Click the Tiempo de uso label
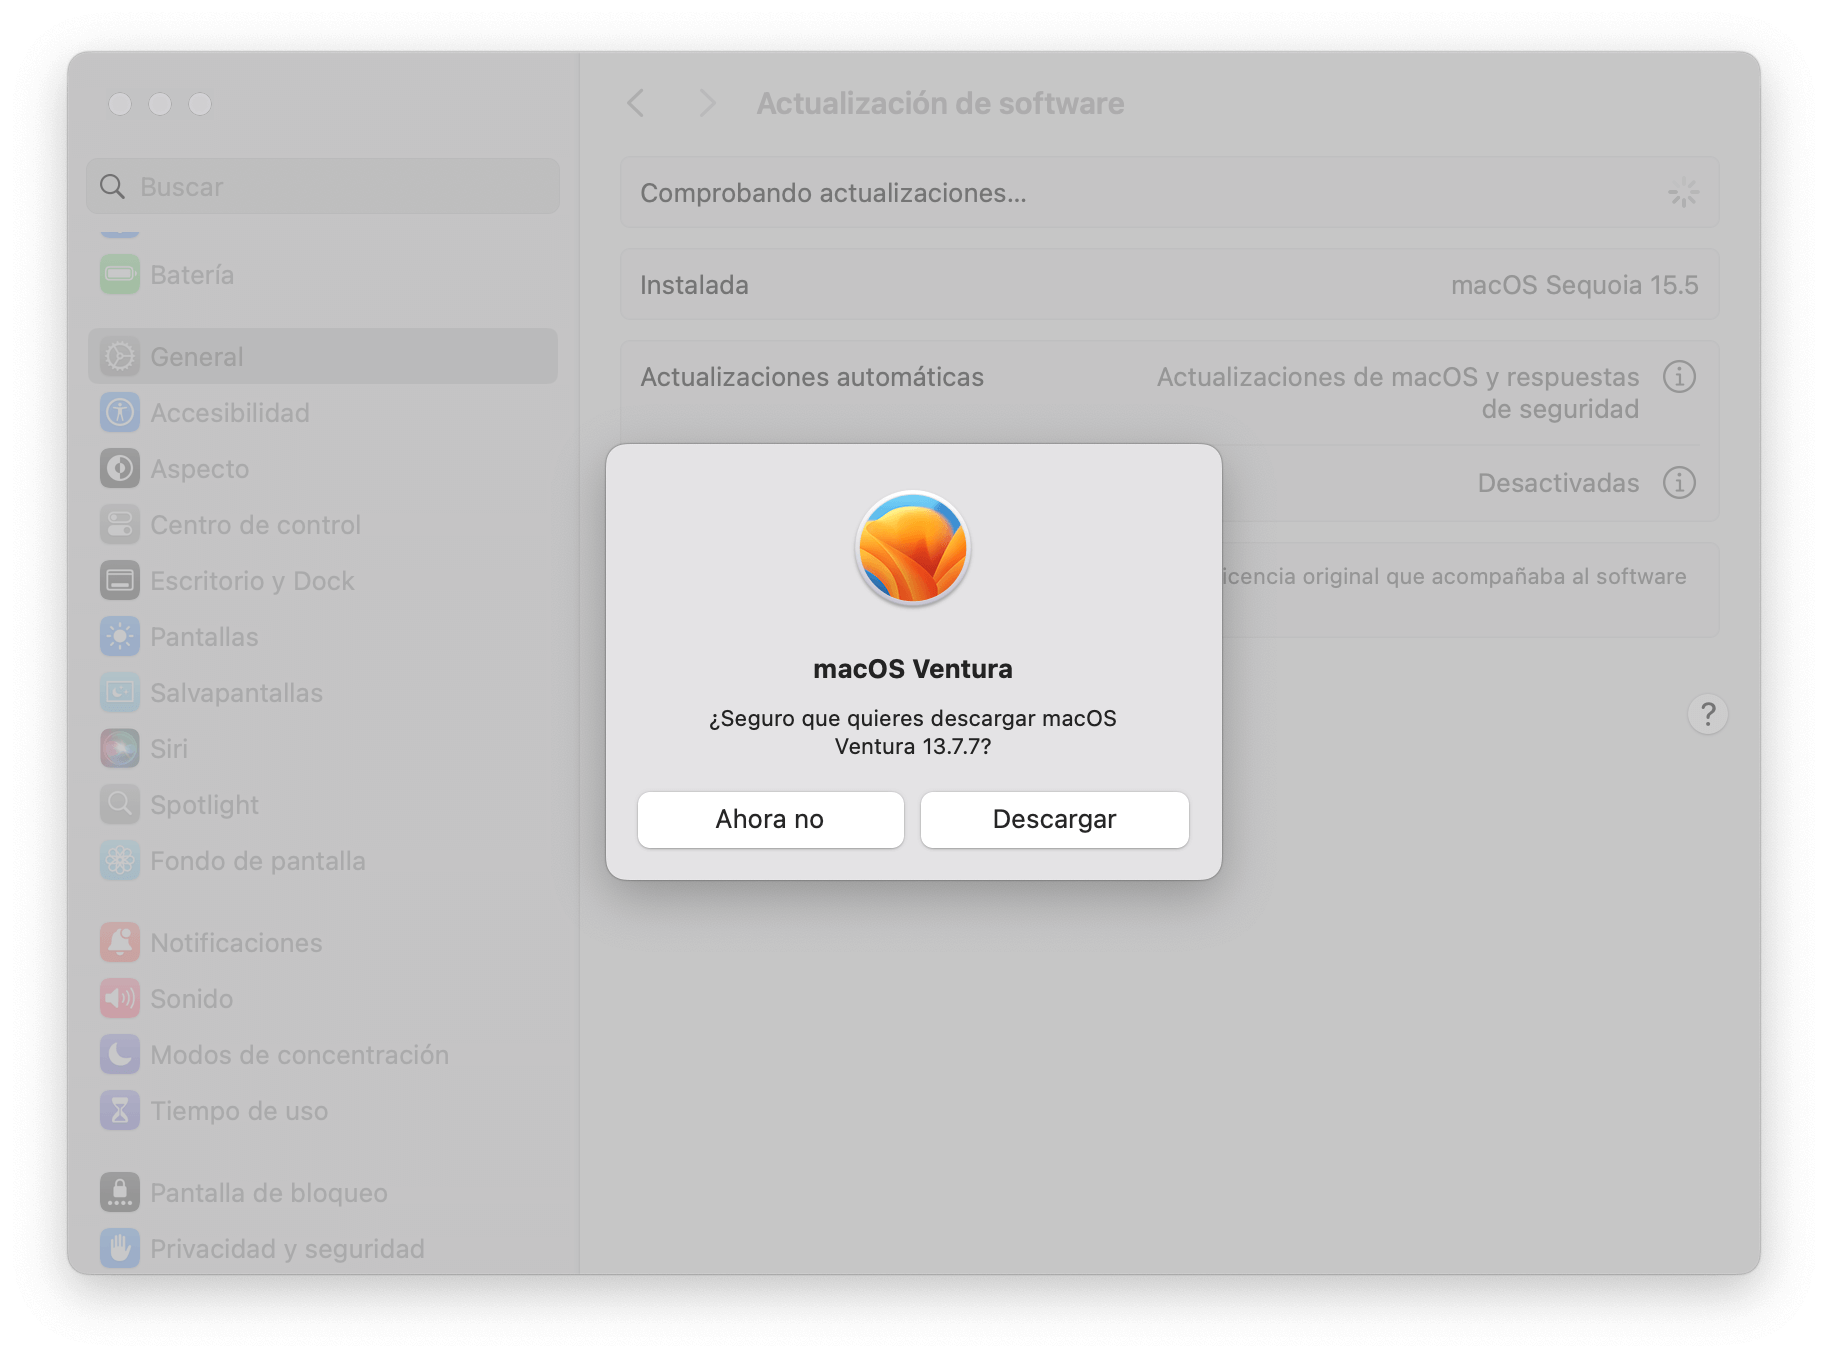 (239, 1111)
